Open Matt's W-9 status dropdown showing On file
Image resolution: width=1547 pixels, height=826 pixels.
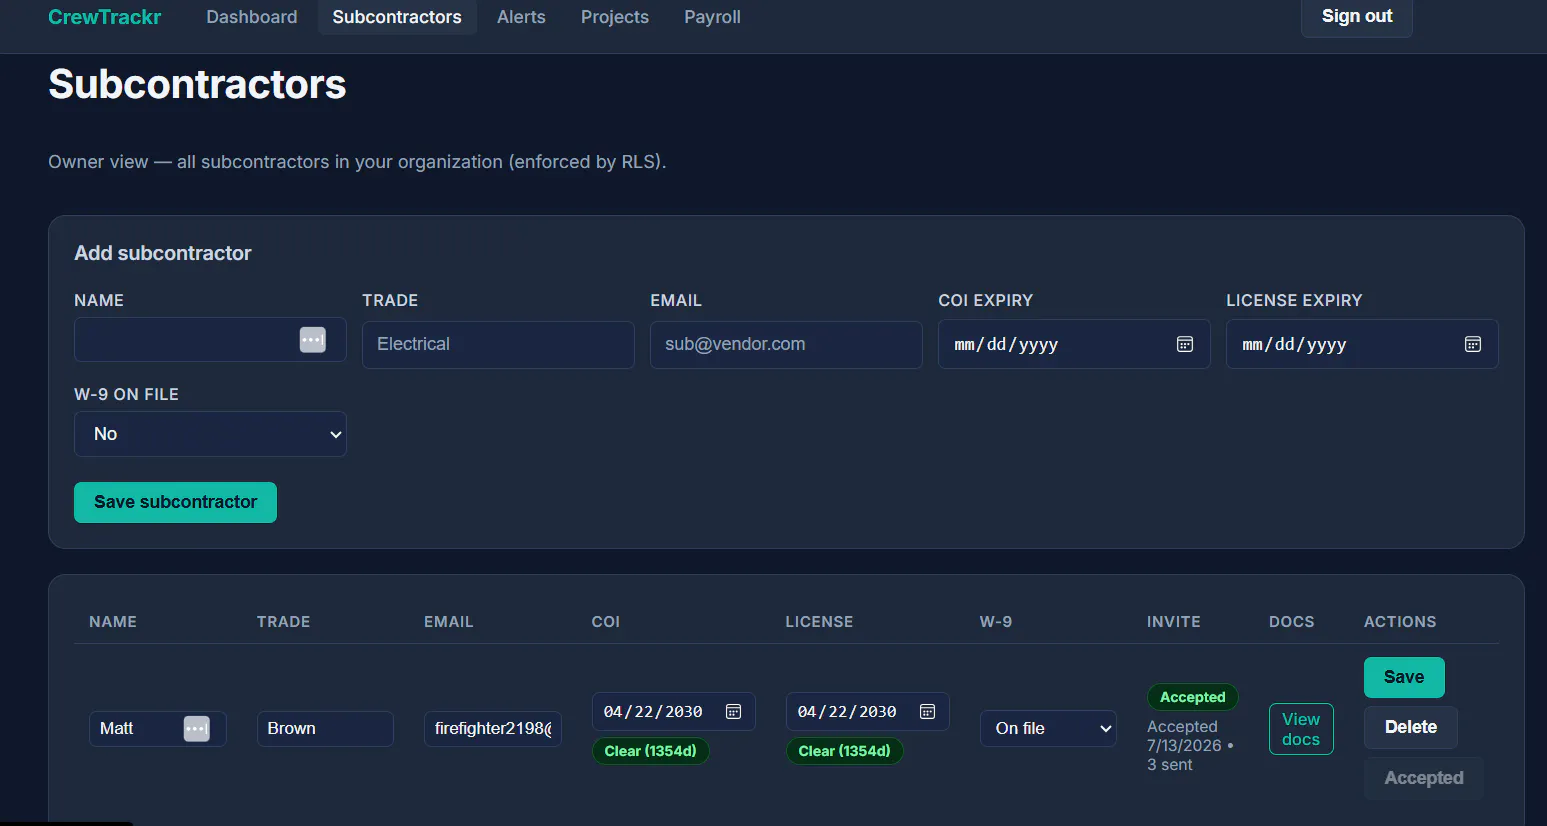coord(1048,729)
